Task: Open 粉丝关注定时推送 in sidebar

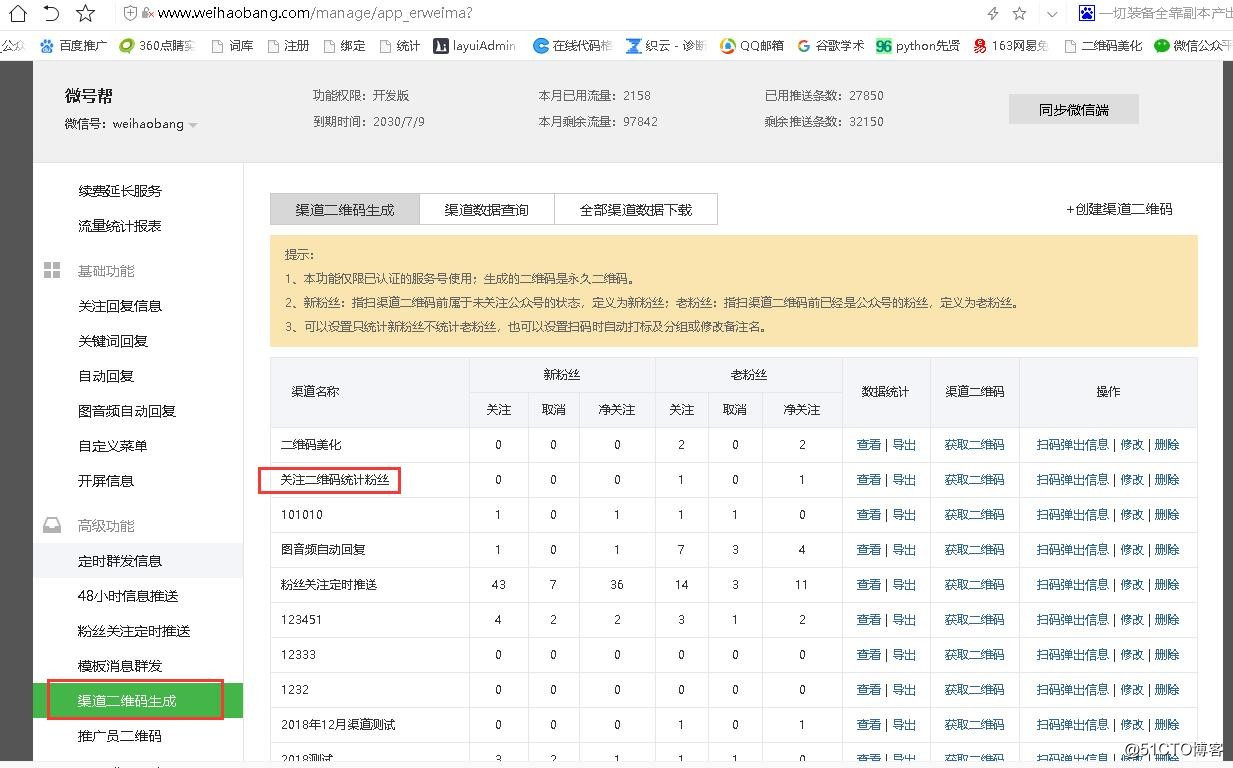Action: [134, 631]
